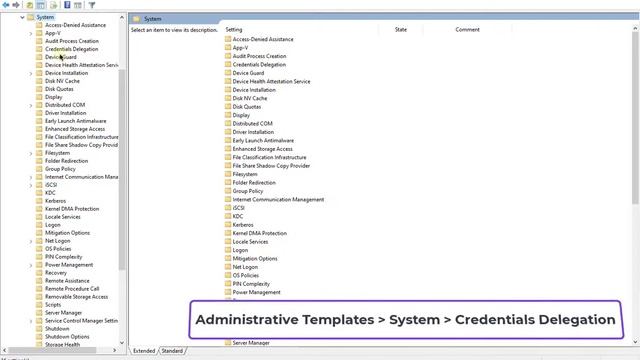Select Folder Redirection in the tree
Screen dimensions: 640x360
click(67, 161)
